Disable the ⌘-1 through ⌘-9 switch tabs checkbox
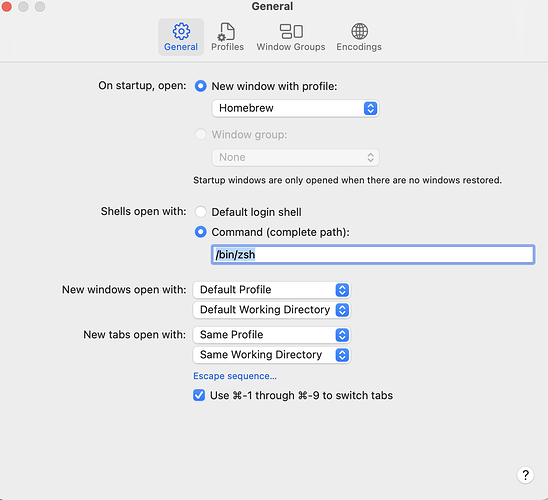548x500 pixels. click(199, 396)
